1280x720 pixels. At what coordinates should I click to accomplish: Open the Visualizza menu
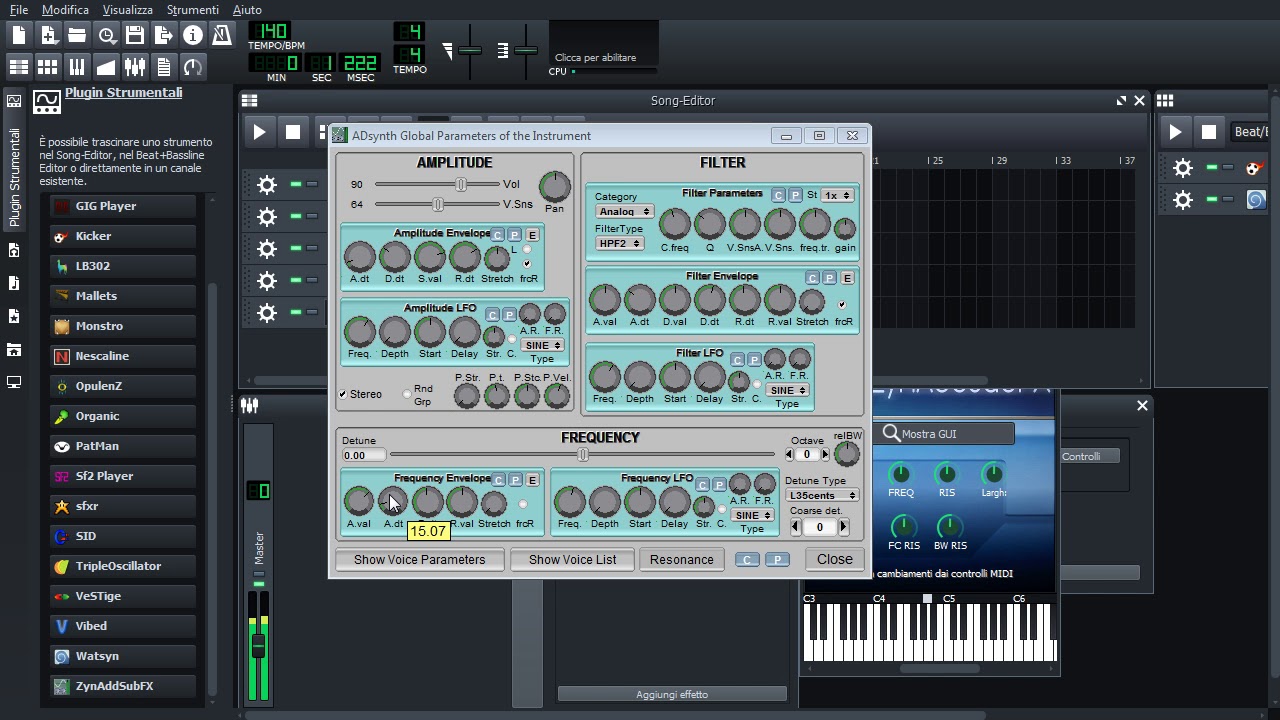click(x=127, y=9)
